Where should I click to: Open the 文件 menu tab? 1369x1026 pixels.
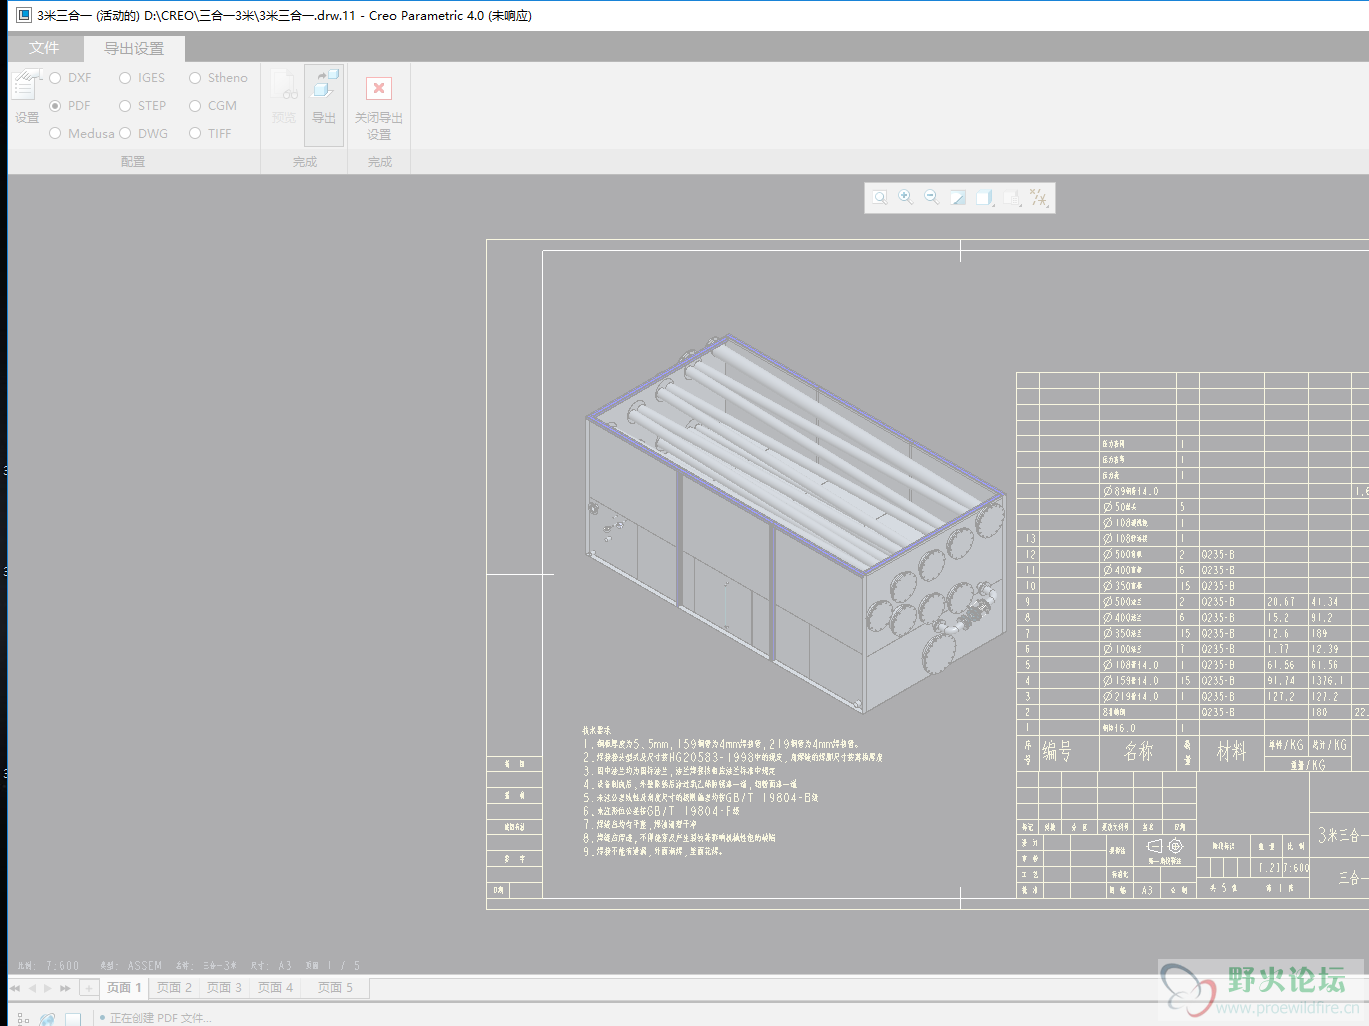(44, 48)
